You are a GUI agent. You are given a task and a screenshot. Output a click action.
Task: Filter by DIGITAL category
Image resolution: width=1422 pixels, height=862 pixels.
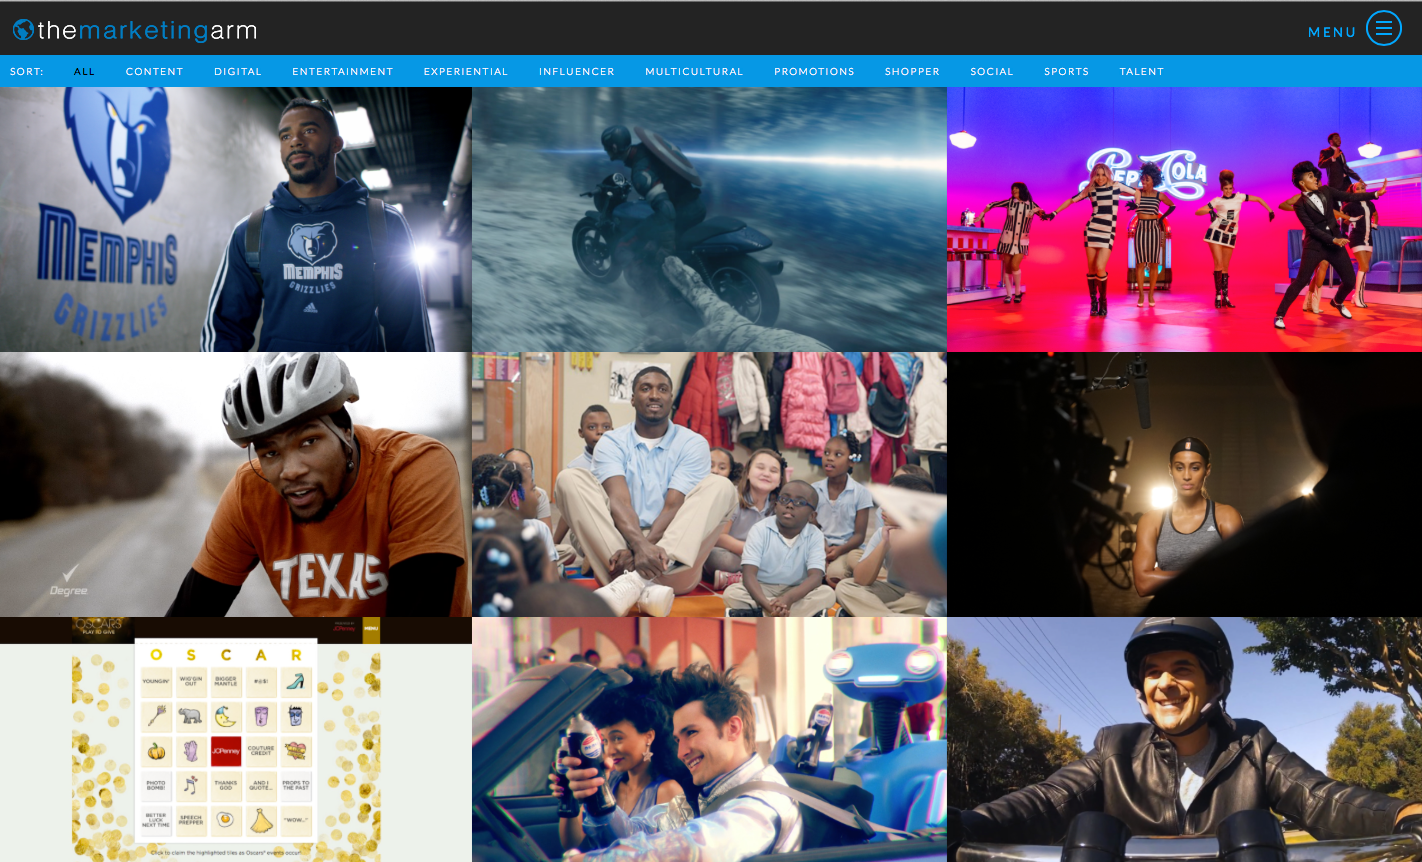(x=238, y=72)
